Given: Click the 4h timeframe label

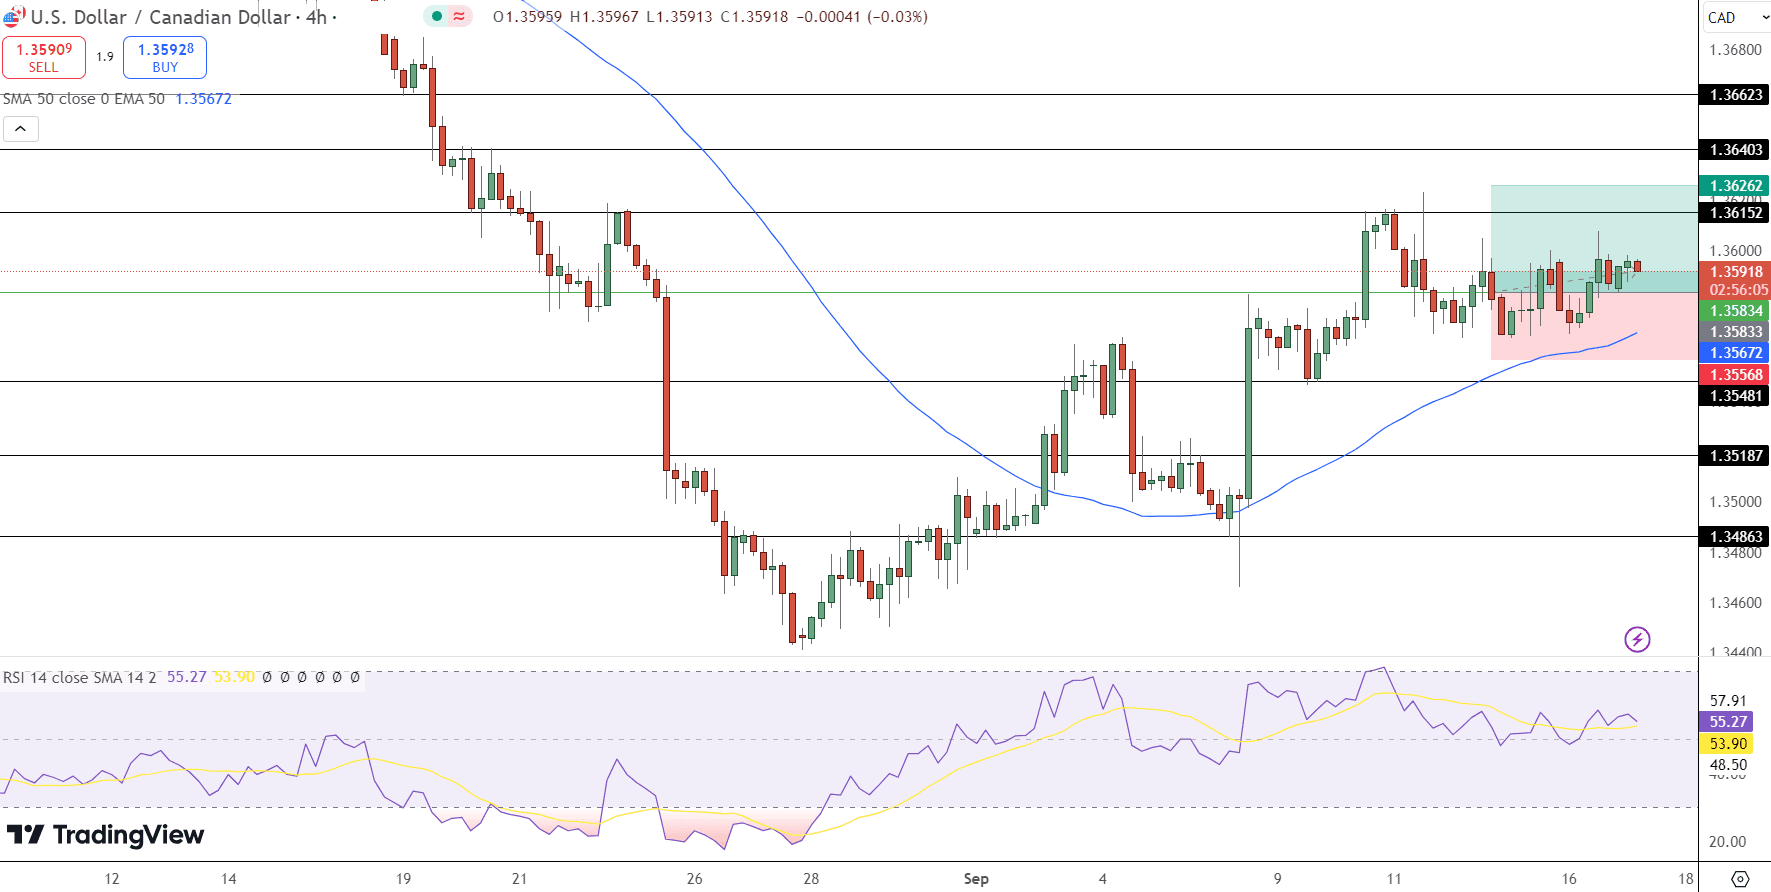Looking at the screenshot, I should (x=316, y=17).
